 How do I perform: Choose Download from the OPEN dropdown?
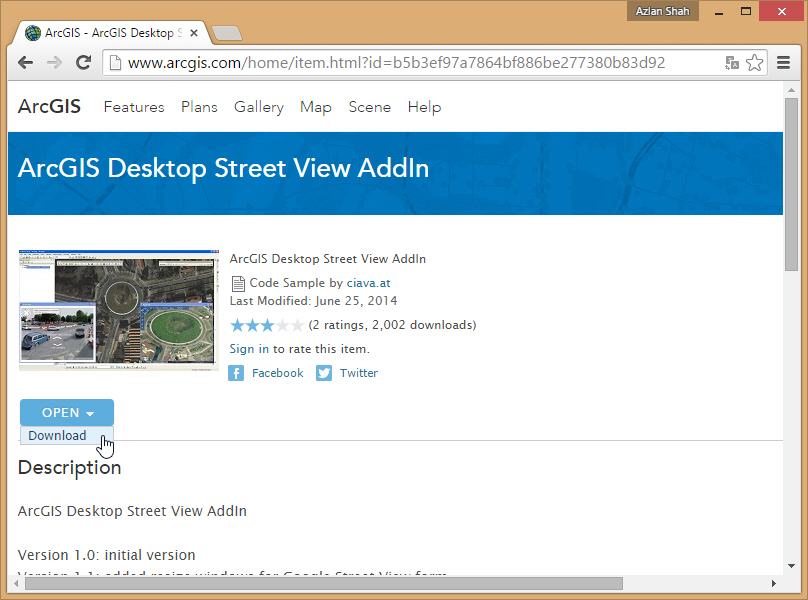(x=66, y=436)
